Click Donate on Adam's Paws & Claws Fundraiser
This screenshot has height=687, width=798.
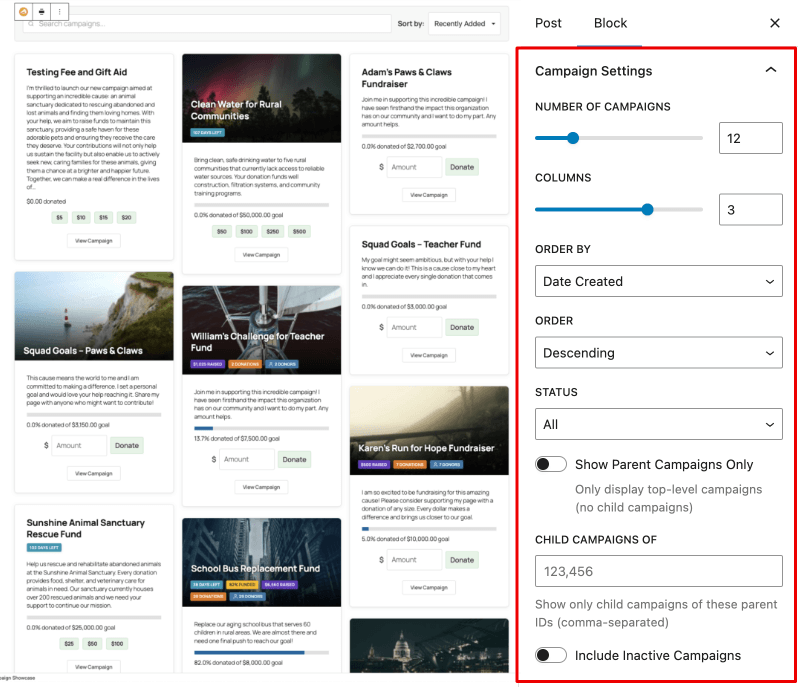click(x=462, y=168)
